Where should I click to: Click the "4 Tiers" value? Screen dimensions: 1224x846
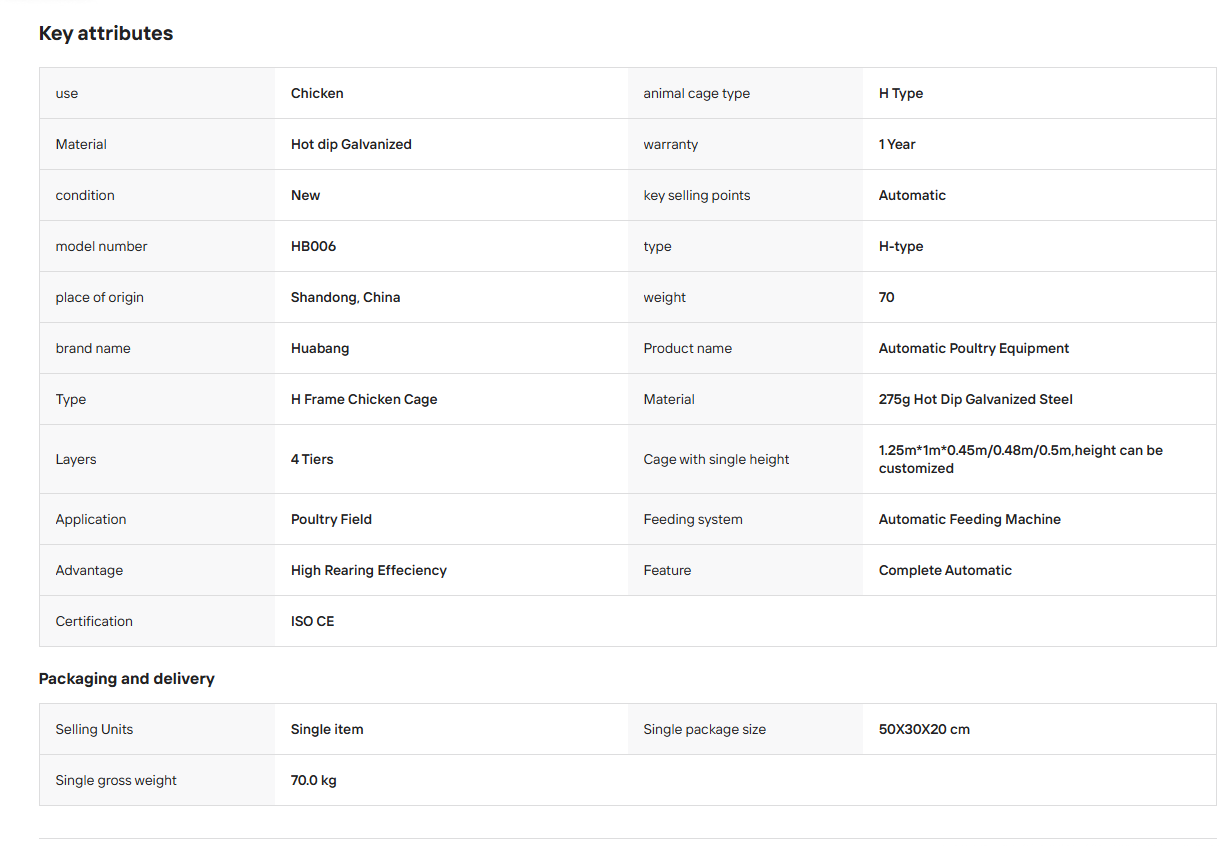312,459
